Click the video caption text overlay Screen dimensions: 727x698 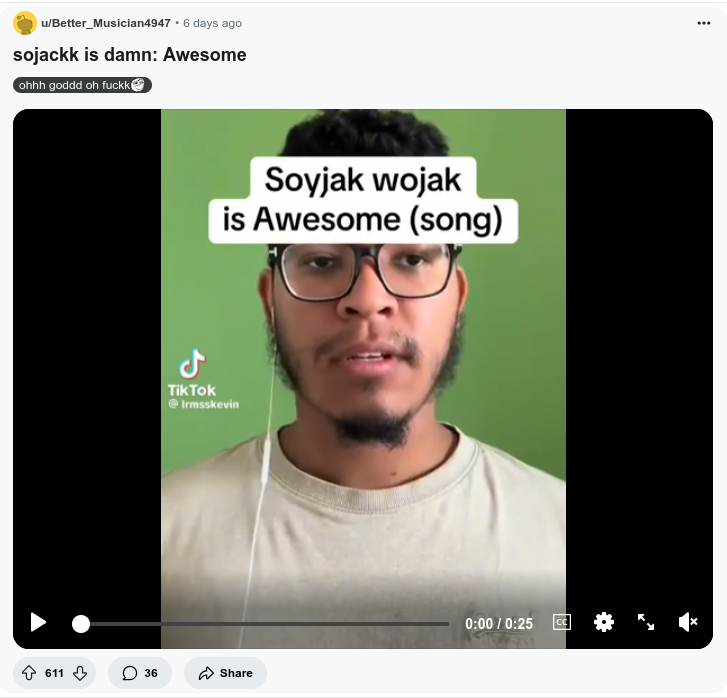pos(362,199)
